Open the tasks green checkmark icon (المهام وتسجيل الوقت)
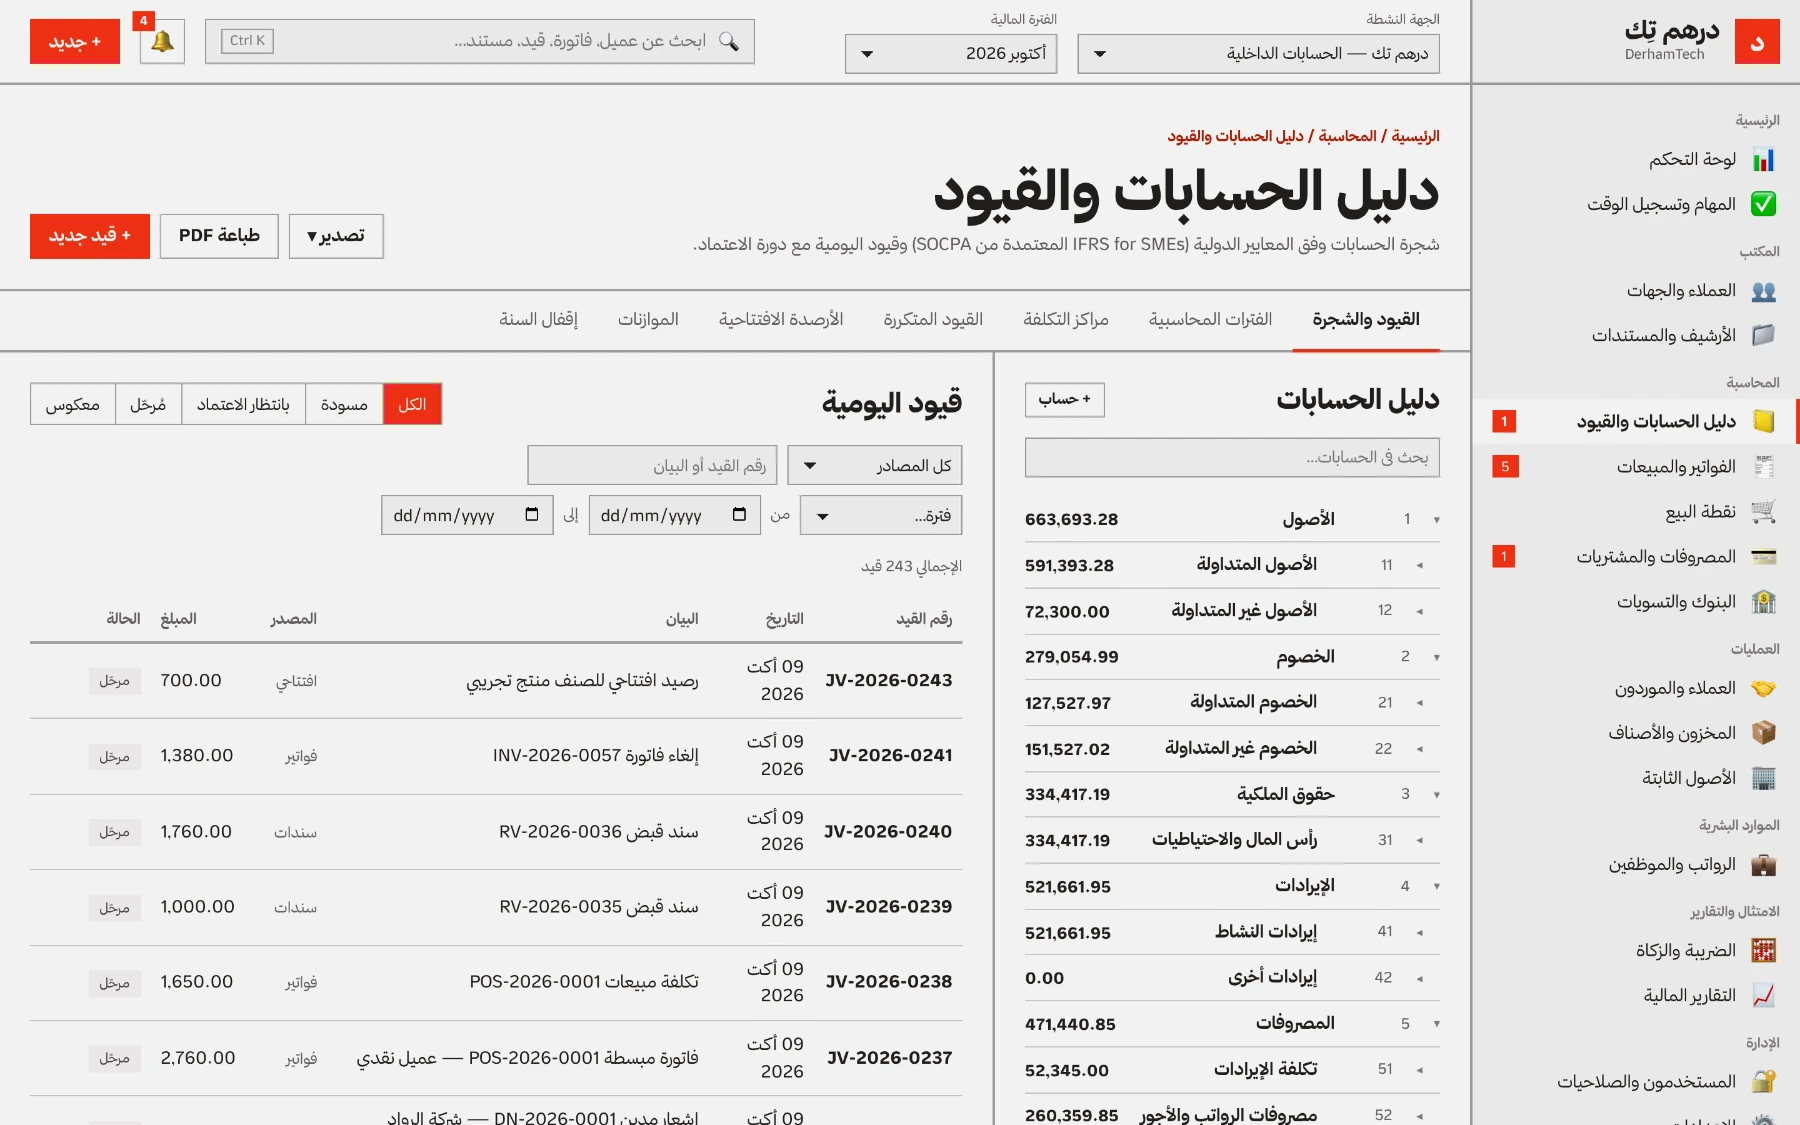 point(1763,205)
